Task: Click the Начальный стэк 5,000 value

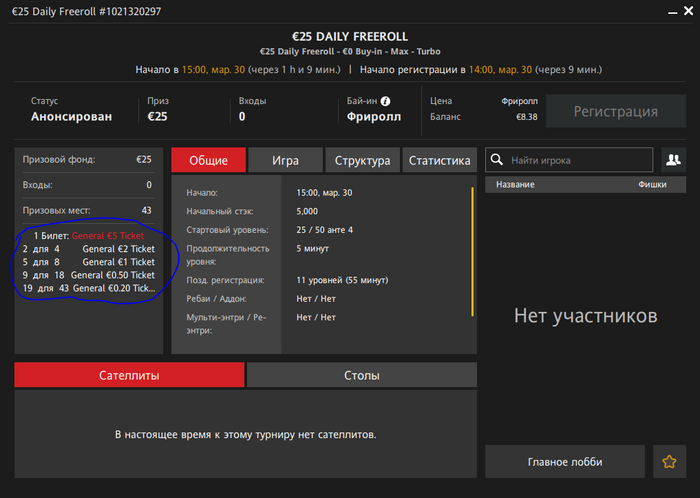Action: click(307, 211)
